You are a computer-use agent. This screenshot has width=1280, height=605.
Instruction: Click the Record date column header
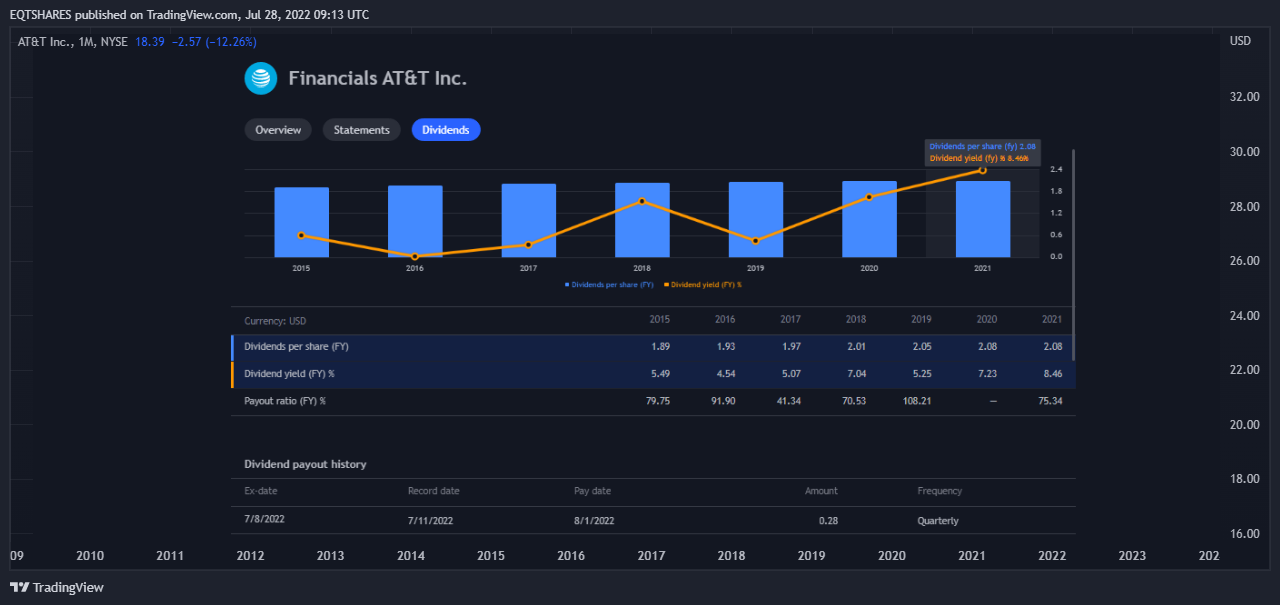pos(434,491)
